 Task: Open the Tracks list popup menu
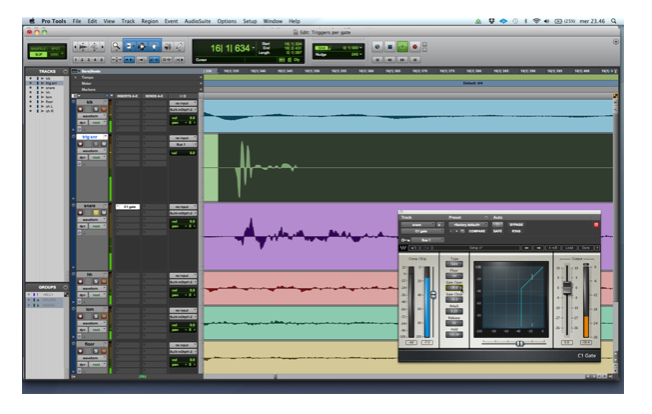pyautogui.click(x=65, y=71)
